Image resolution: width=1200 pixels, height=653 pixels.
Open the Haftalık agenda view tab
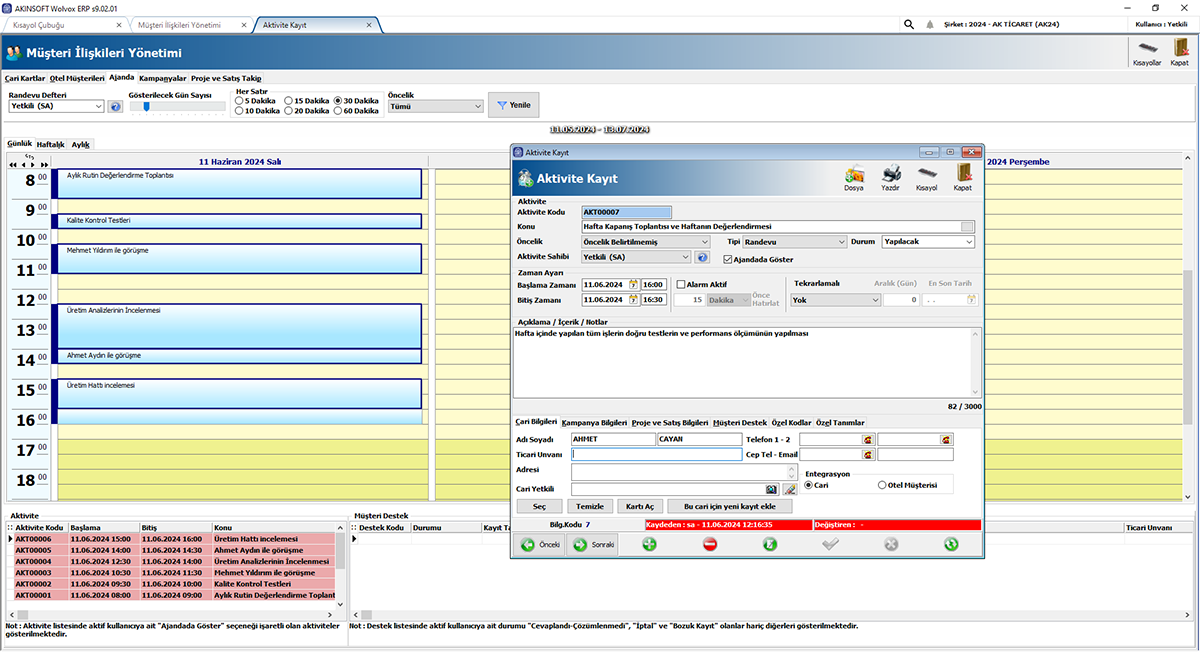point(49,143)
